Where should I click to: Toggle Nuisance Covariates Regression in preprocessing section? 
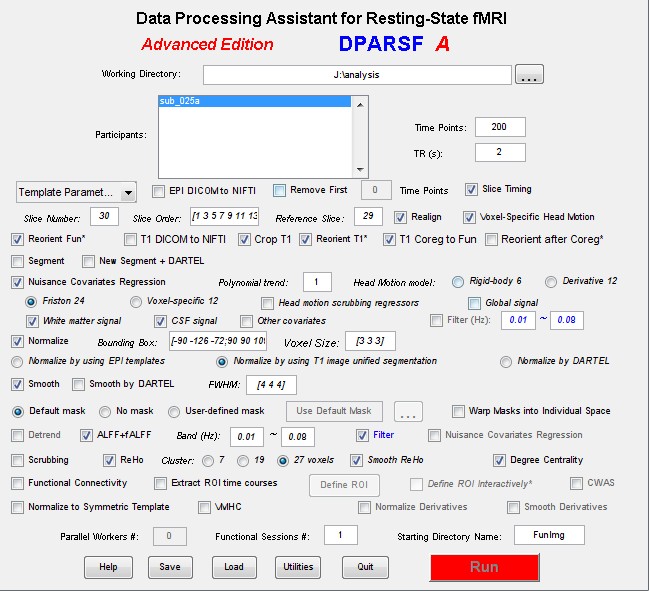pyautogui.click(x=17, y=282)
